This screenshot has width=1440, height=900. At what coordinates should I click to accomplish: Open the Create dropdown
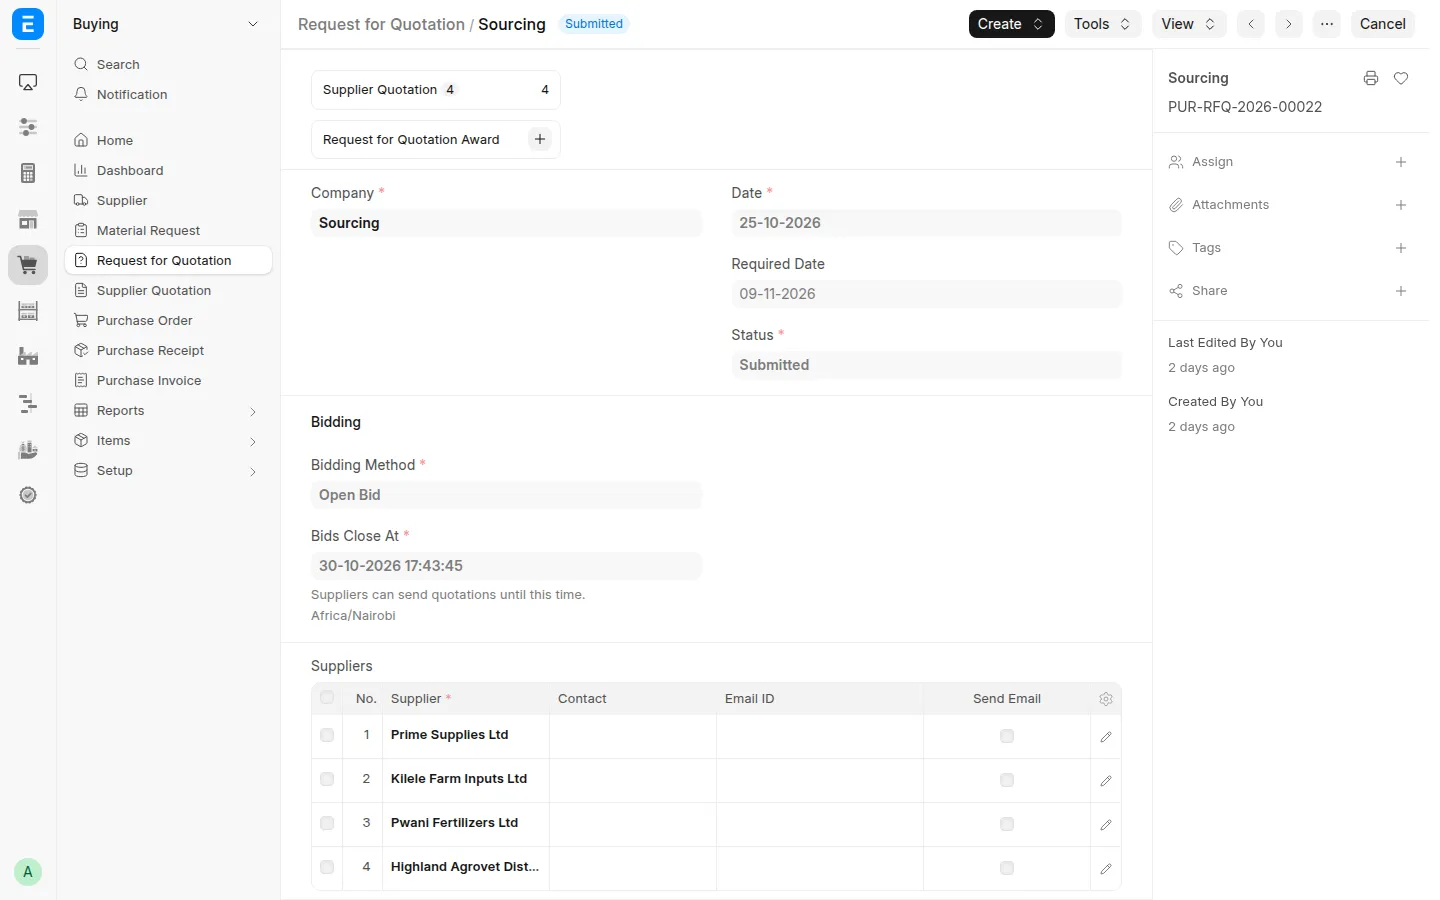pyautogui.click(x=1011, y=24)
